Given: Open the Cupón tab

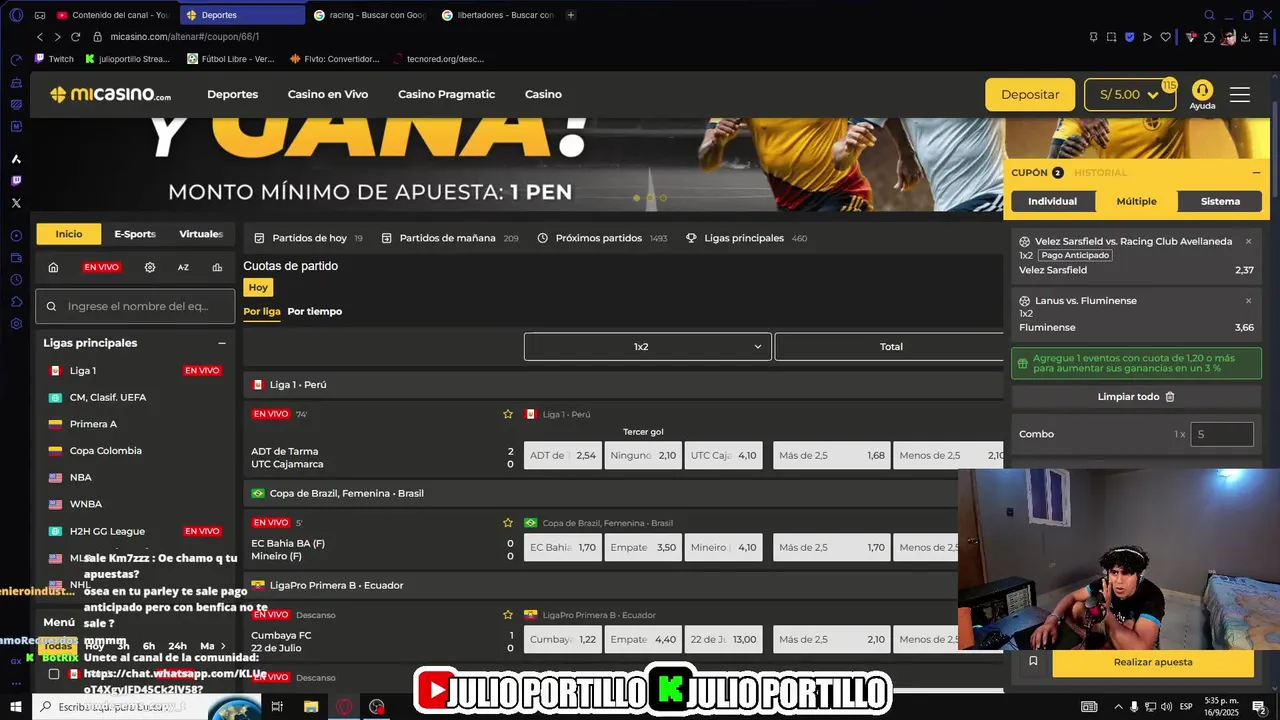Looking at the screenshot, I should 1037,173.
